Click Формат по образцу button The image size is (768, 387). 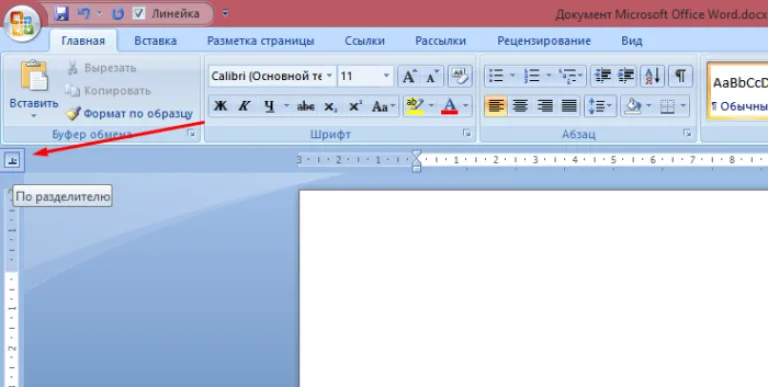[x=130, y=114]
